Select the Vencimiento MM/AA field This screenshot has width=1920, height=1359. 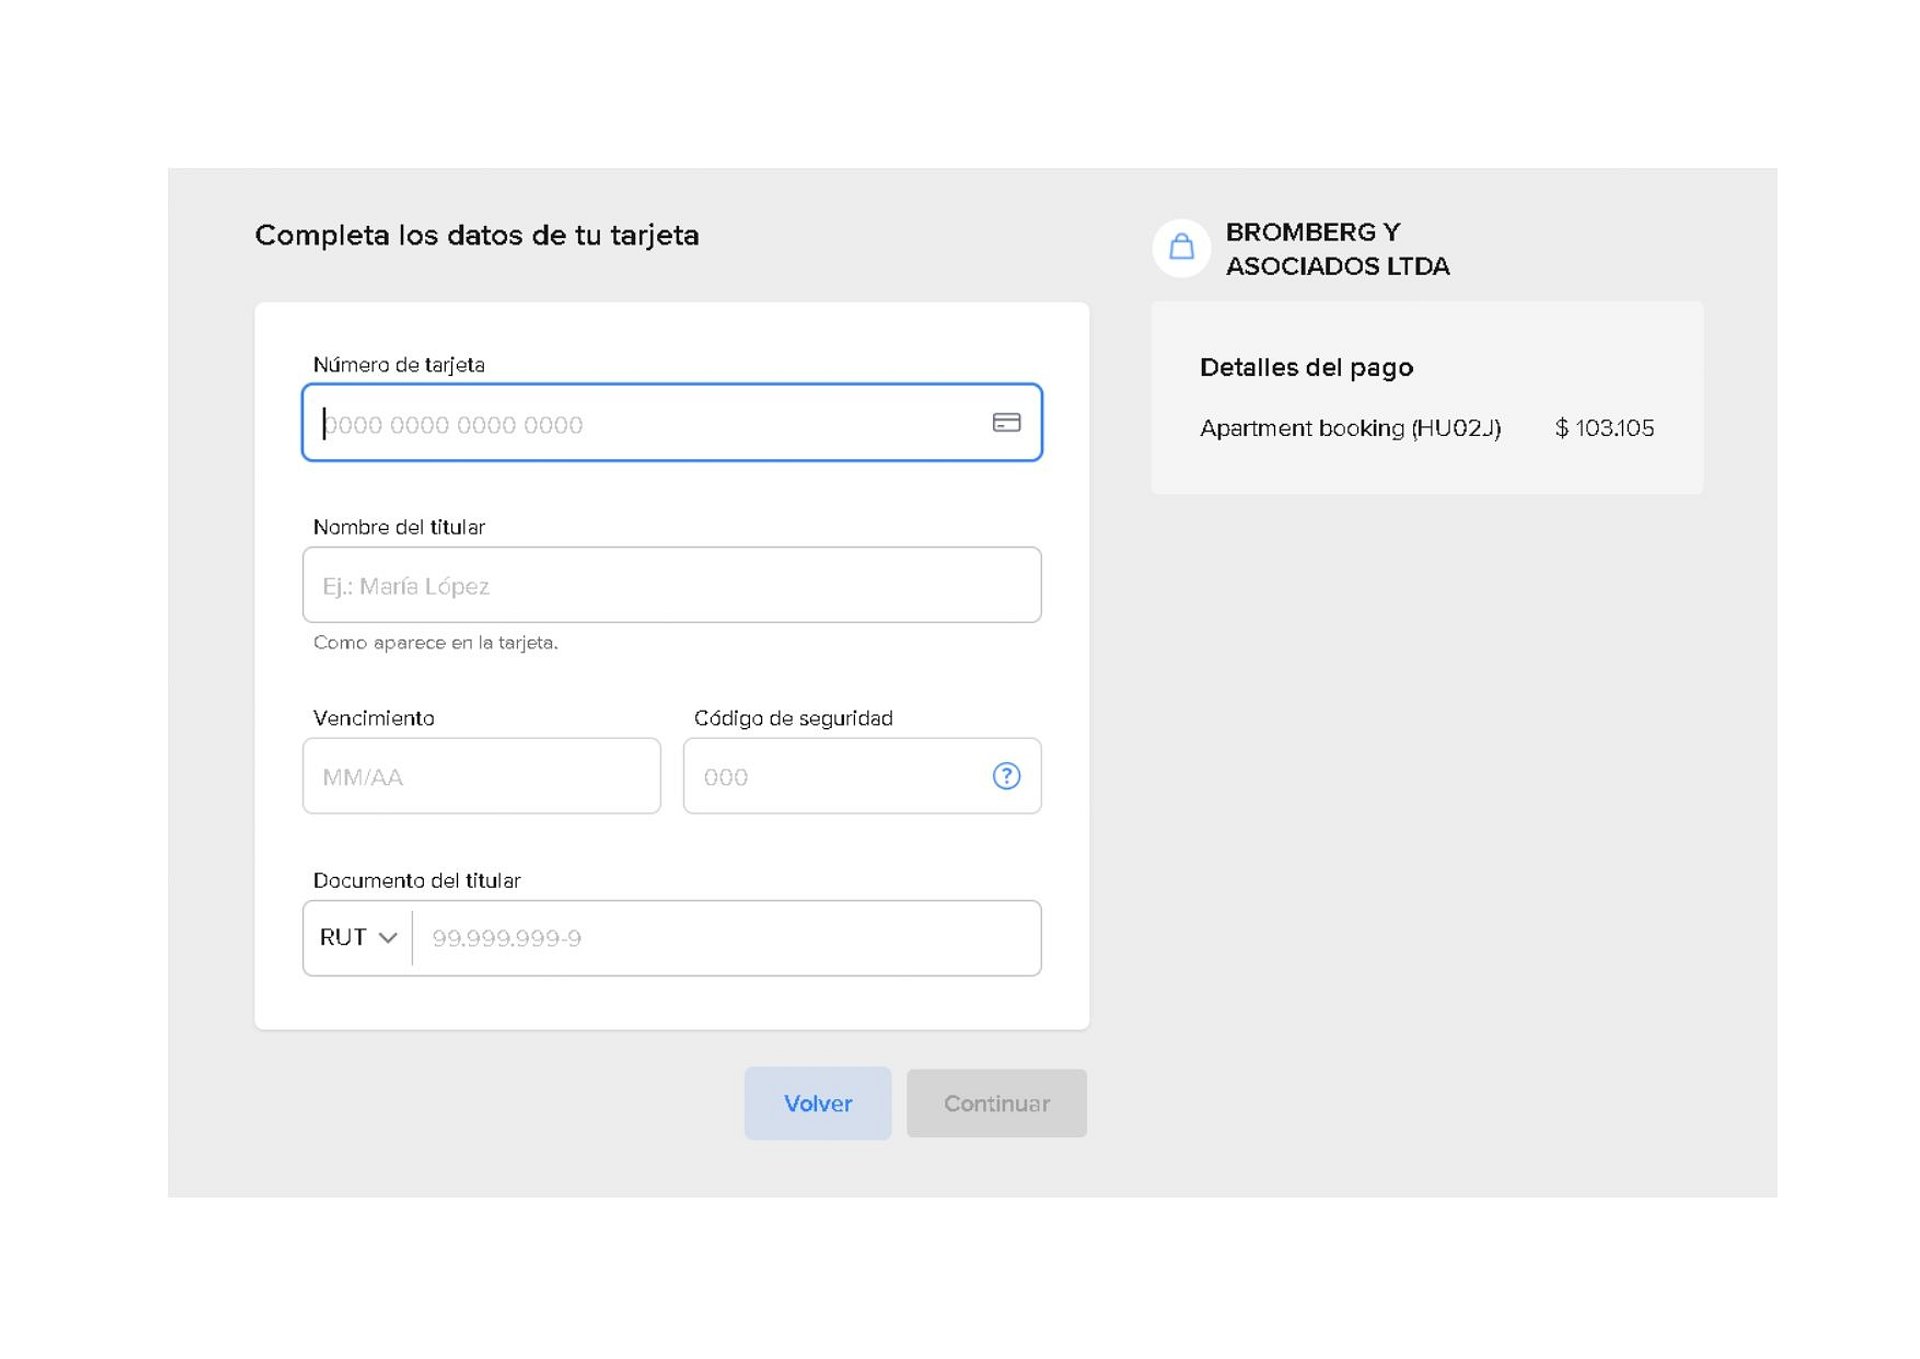pos(481,777)
